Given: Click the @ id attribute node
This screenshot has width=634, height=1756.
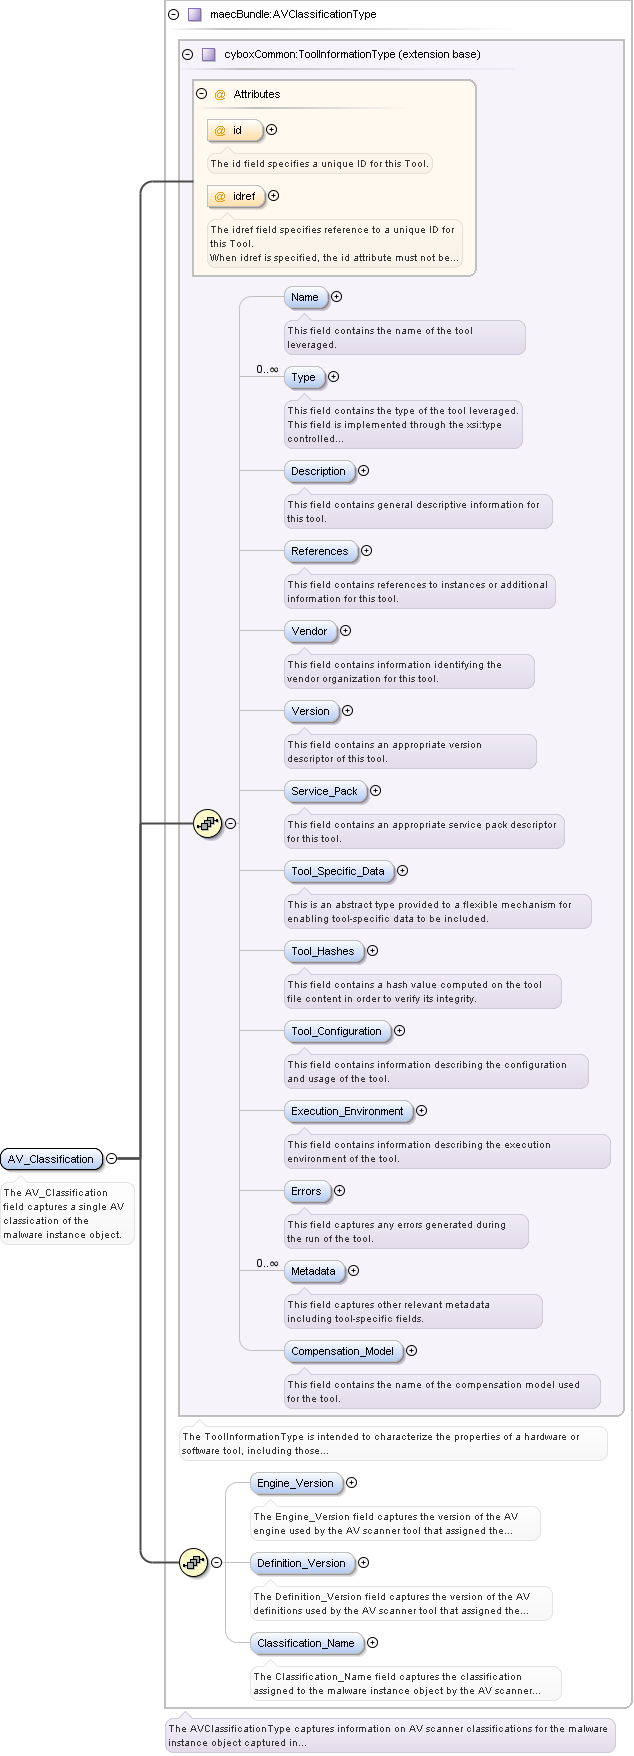Looking at the screenshot, I should [235, 130].
